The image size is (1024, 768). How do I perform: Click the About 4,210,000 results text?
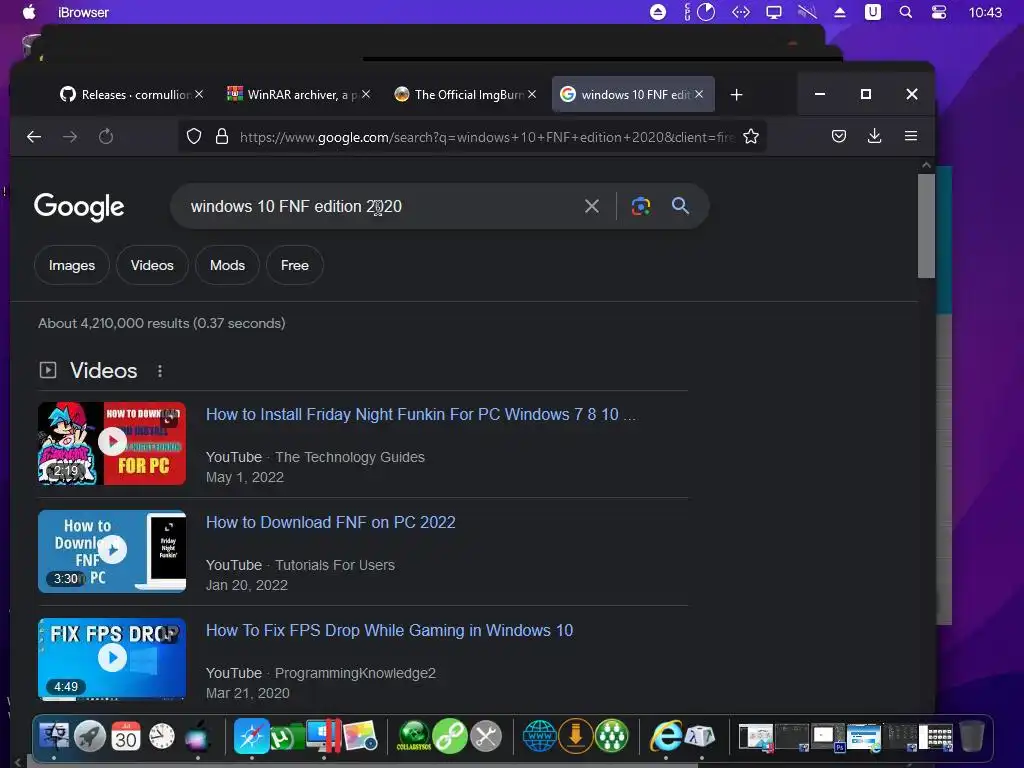click(x=161, y=323)
